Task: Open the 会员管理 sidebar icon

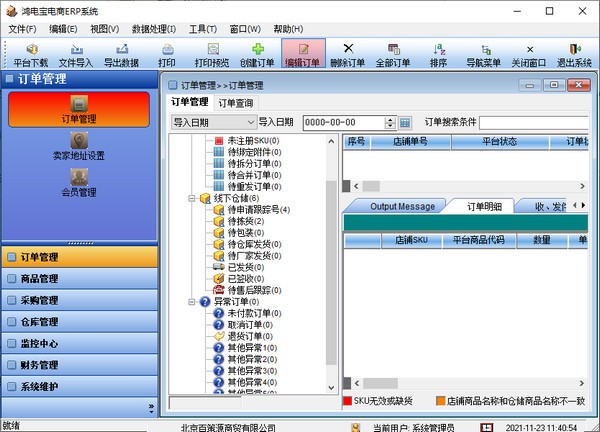Action: [x=80, y=179]
